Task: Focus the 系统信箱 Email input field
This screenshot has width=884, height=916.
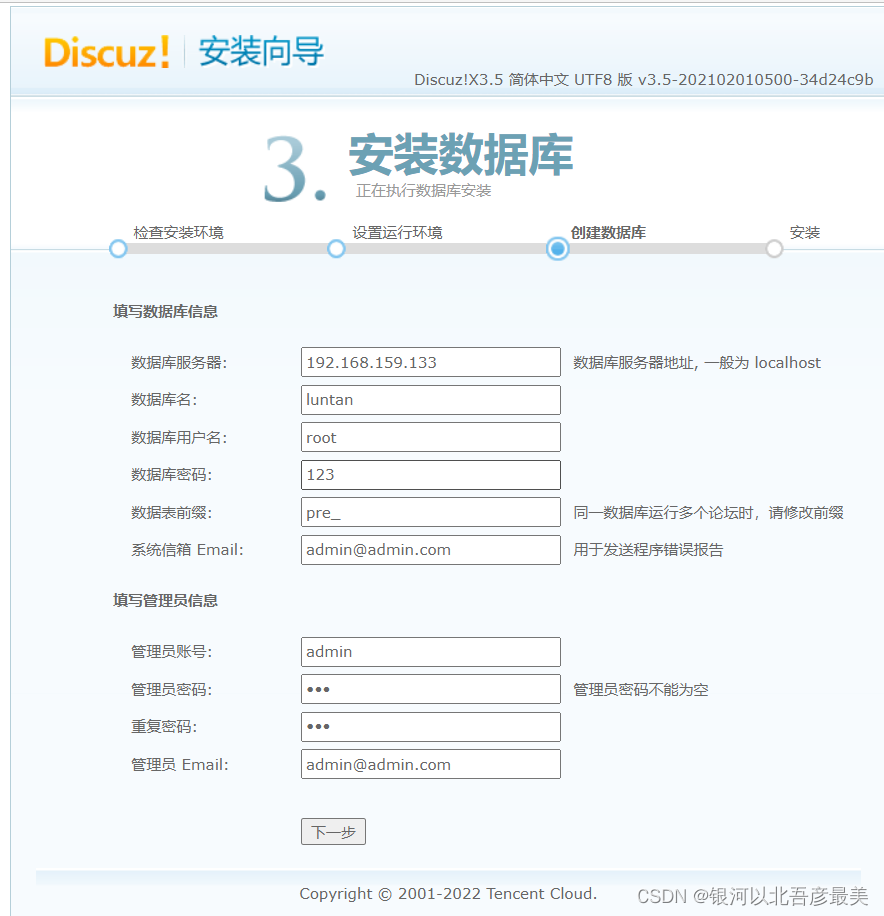Action: tap(431, 550)
